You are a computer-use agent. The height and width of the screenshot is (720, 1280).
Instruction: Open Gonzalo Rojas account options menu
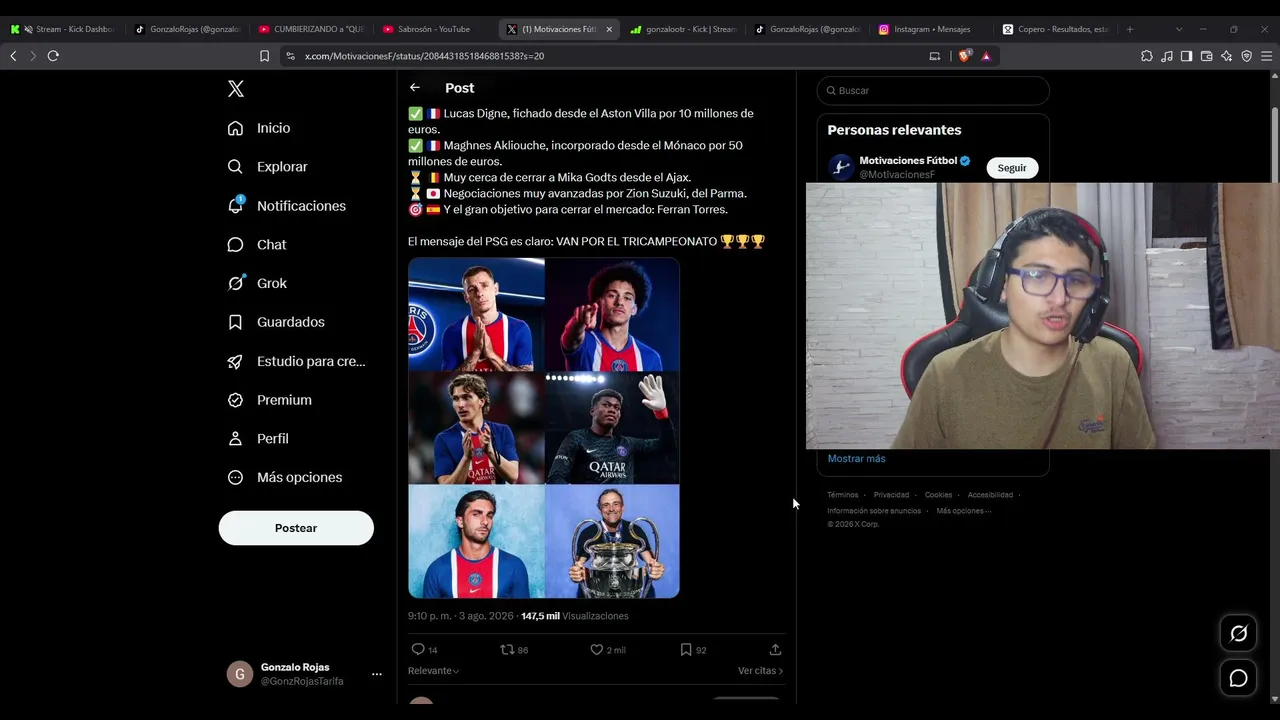pos(376,674)
